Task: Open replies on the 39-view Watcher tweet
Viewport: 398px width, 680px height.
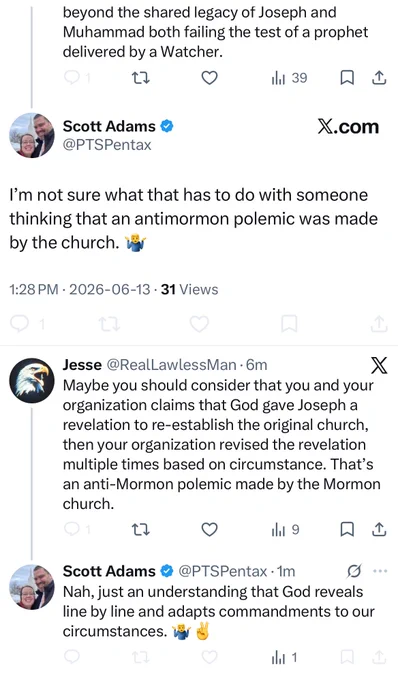Action: (x=77, y=78)
